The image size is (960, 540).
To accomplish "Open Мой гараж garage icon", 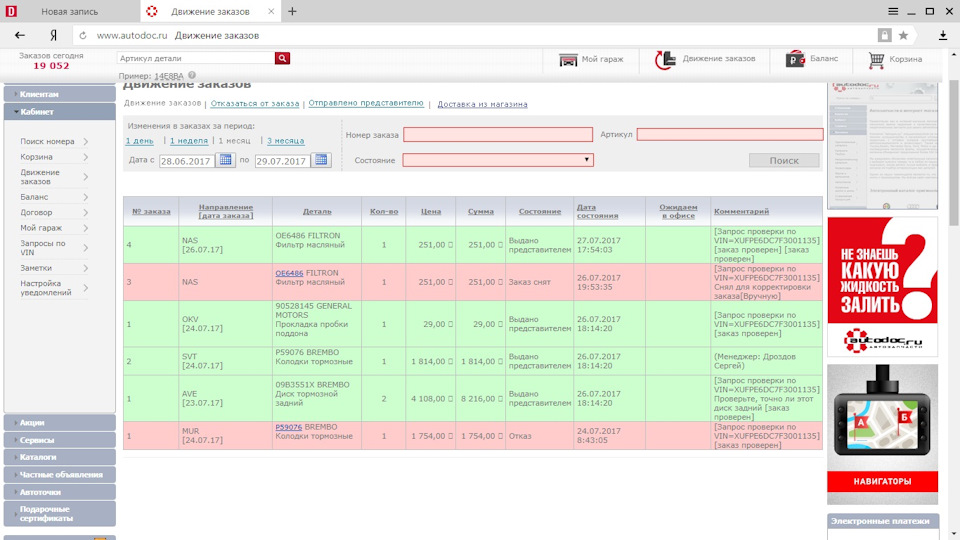I will pos(568,59).
